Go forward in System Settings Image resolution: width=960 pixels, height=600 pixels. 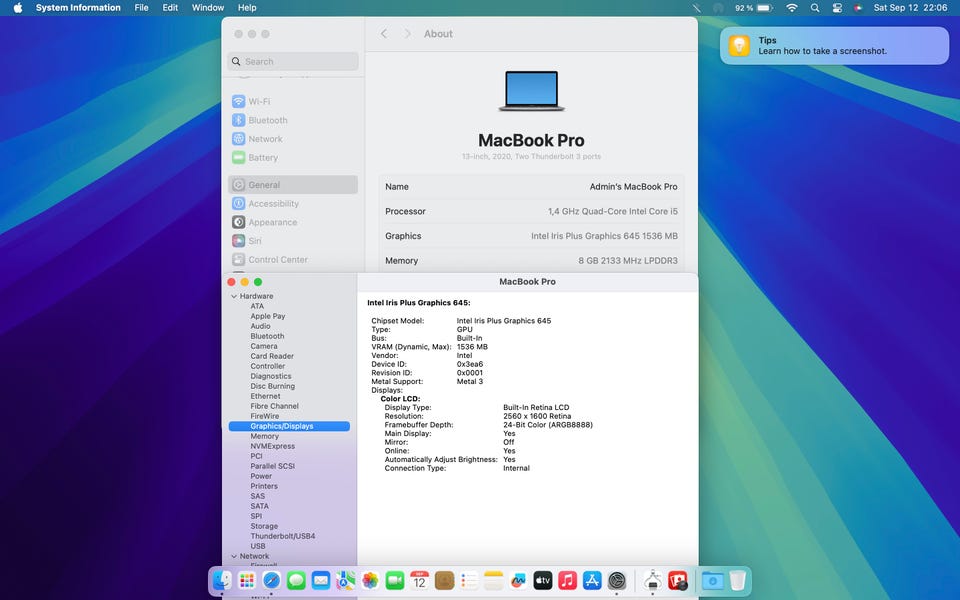coord(407,34)
